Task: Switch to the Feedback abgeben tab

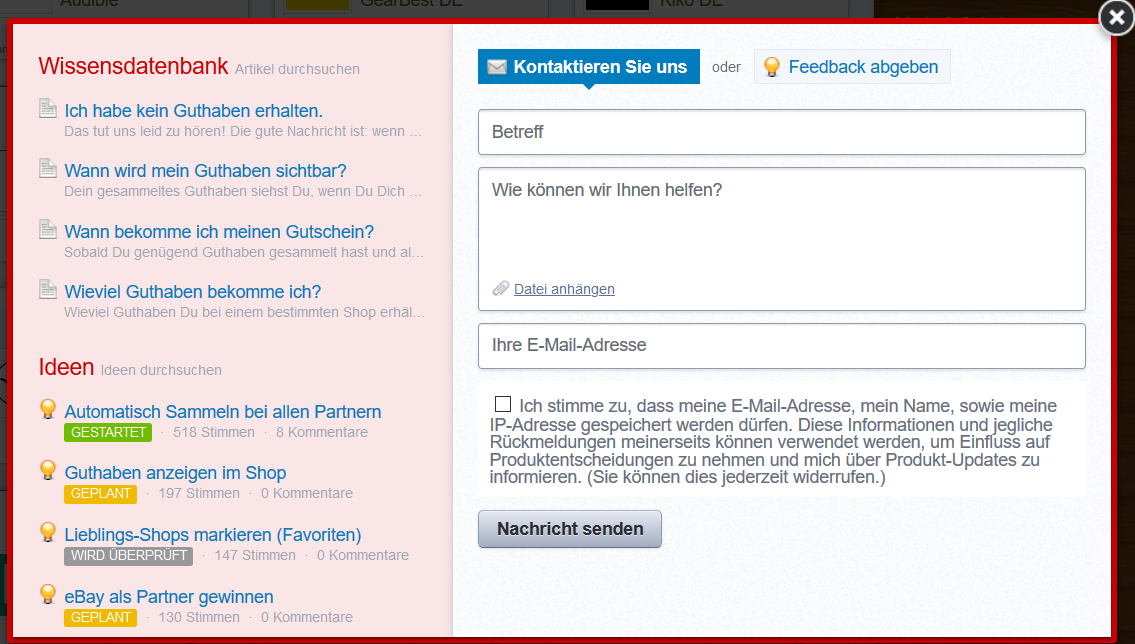Action: click(x=852, y=67)
